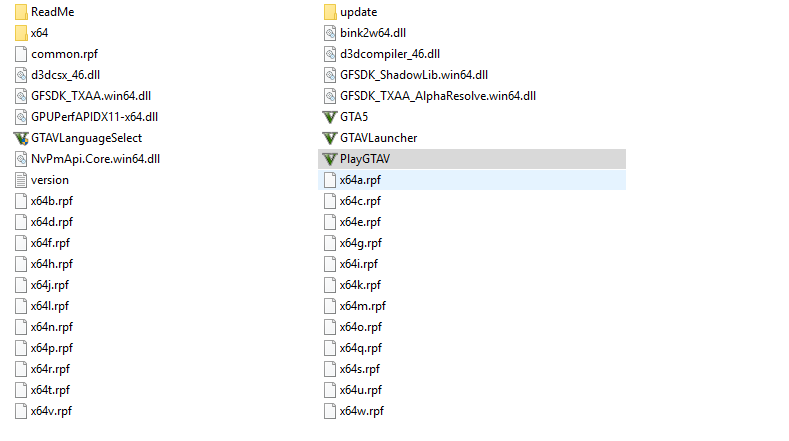Click the d3dcompiler_46.dll file icon

[x=330, y=54]
